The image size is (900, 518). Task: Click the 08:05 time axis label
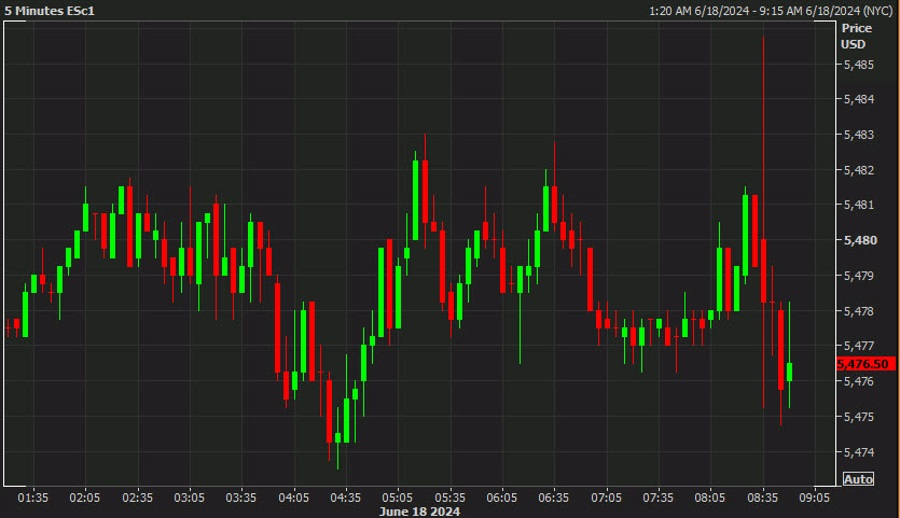coord(710,497)
